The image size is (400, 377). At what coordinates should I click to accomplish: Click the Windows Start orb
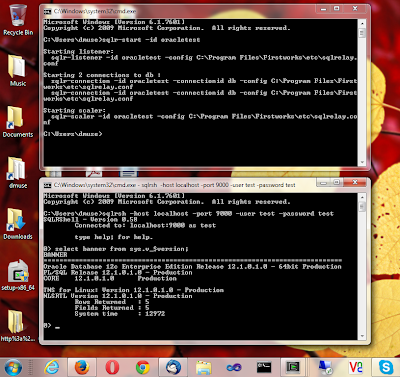(x=13, y=368)
